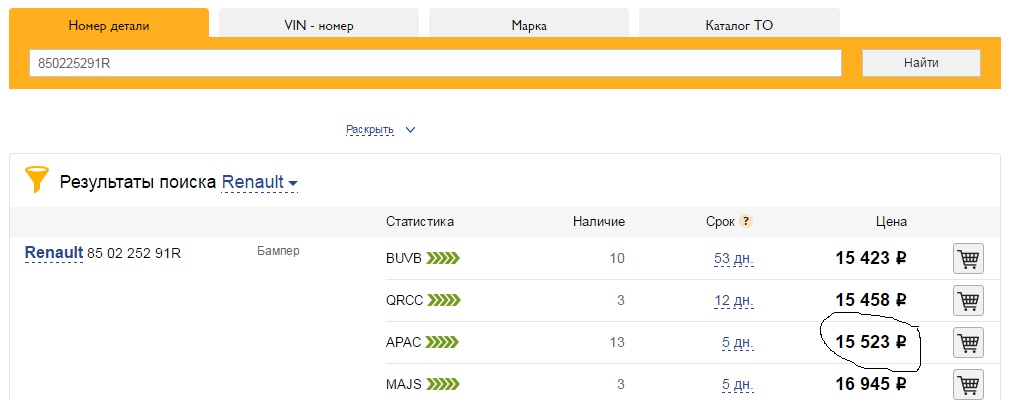Click the orange filter funnel icon
The width and height of the screenshot is (1027, 400).
point(37,181)
